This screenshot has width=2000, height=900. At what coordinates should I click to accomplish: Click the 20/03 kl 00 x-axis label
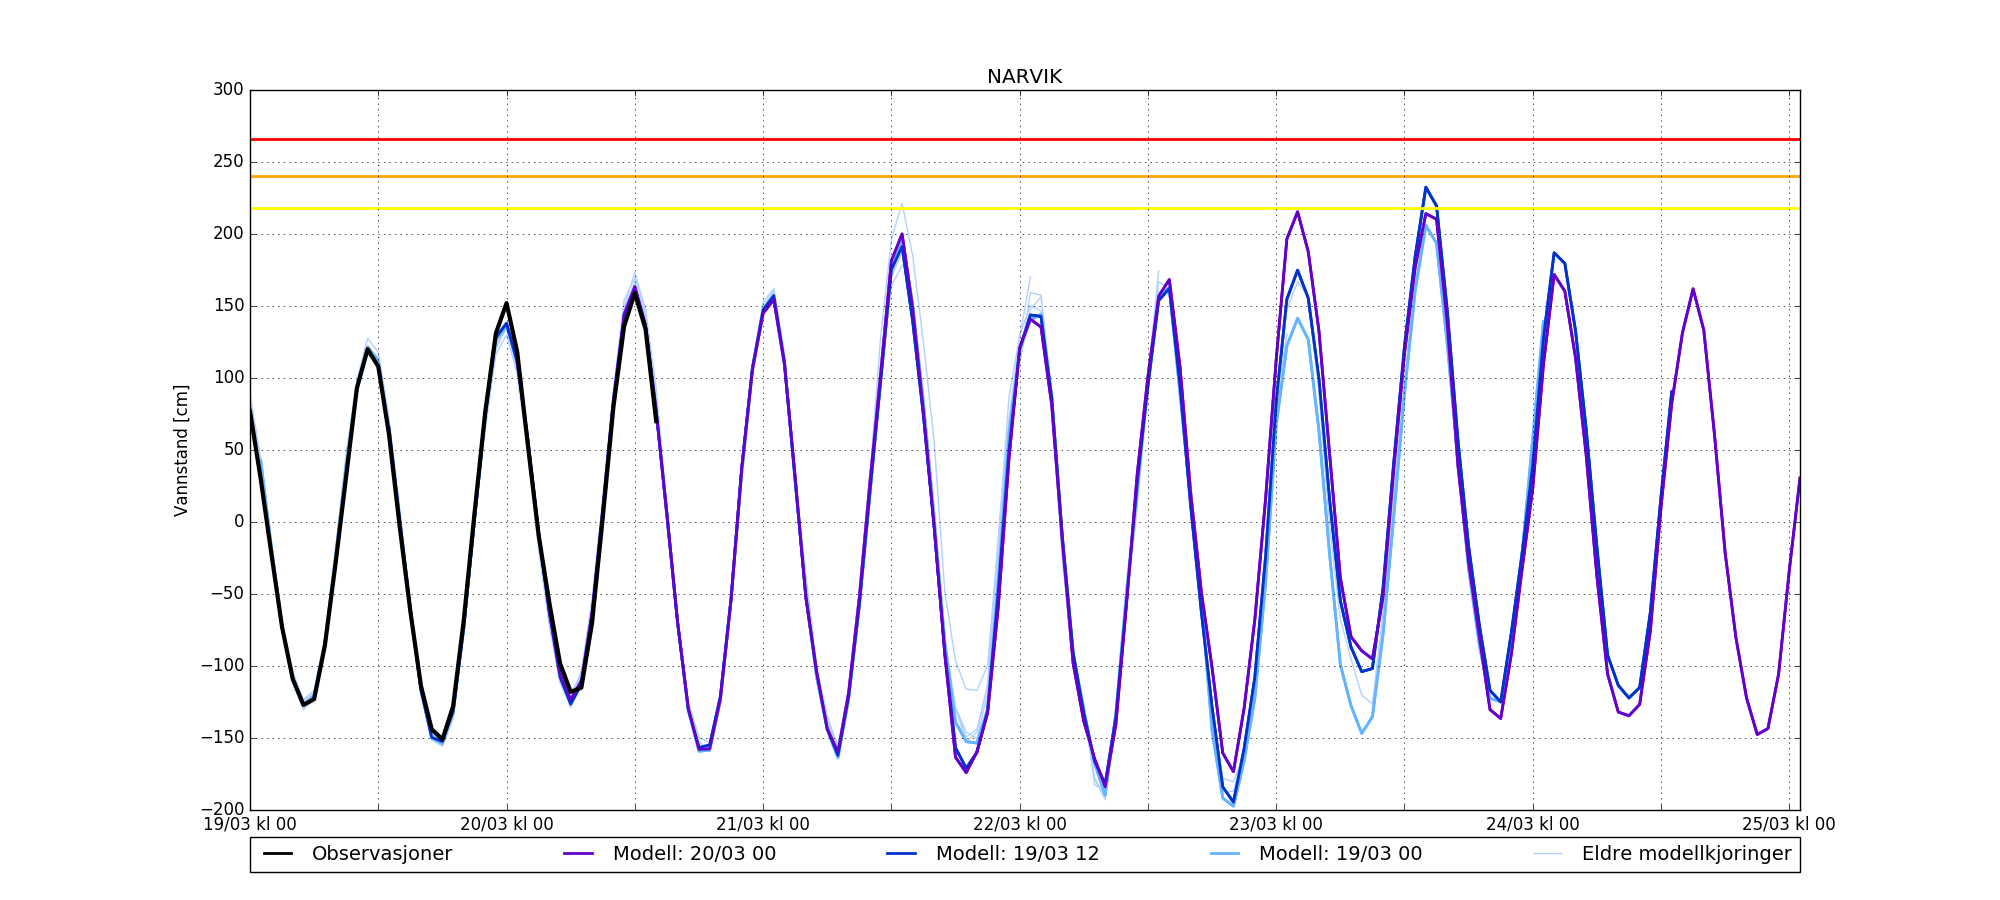506,825
